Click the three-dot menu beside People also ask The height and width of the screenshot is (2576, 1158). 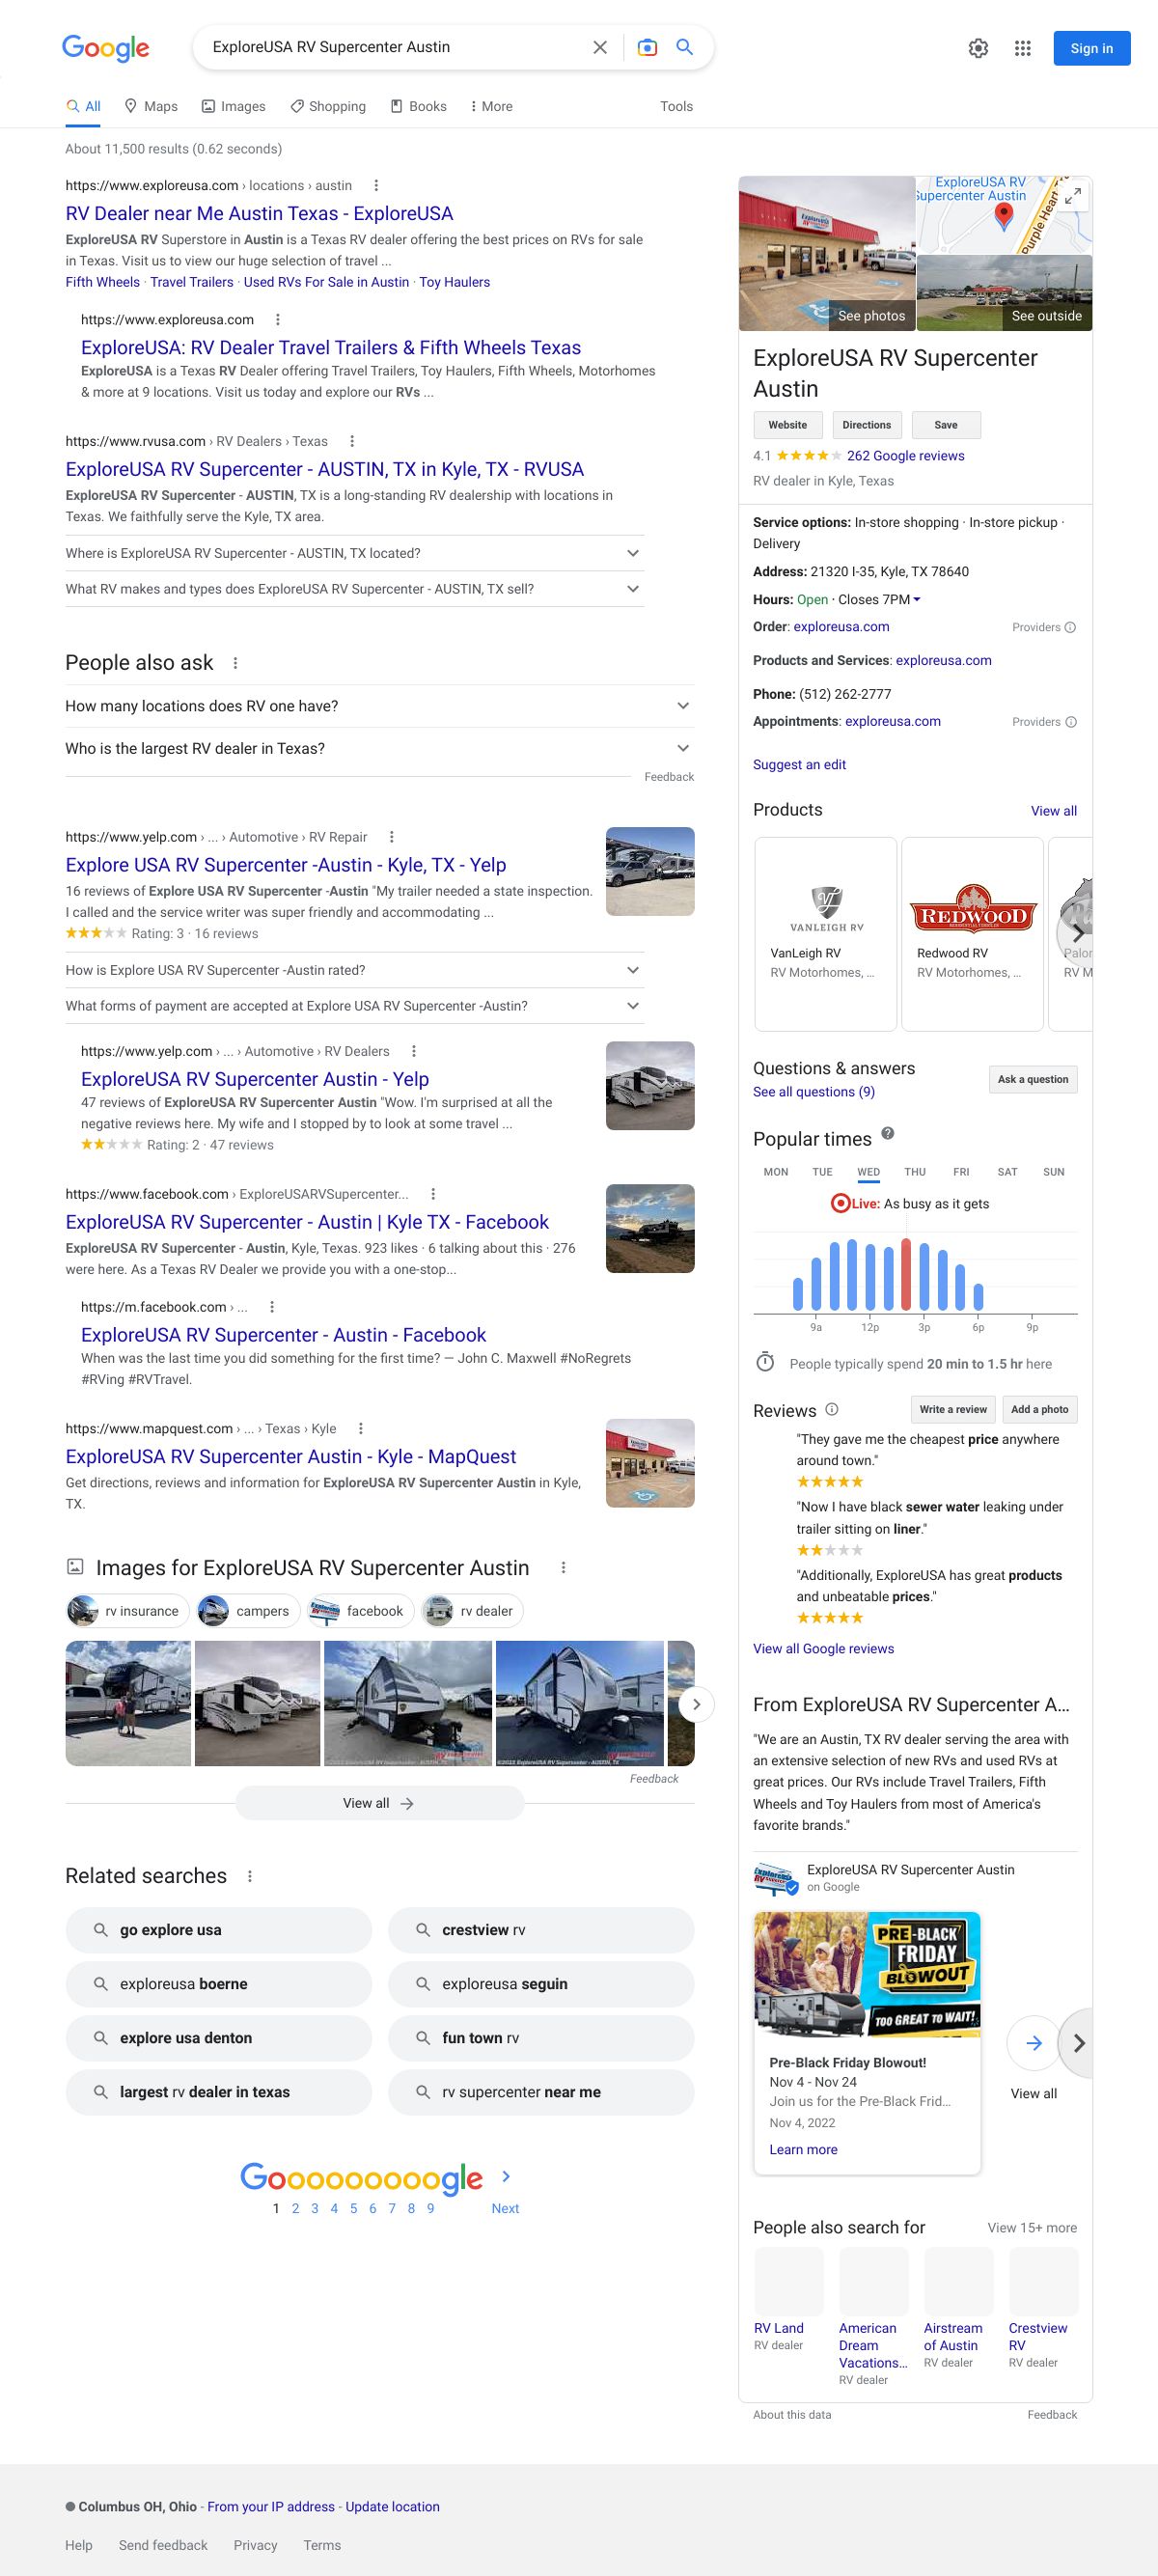point(236,663)
